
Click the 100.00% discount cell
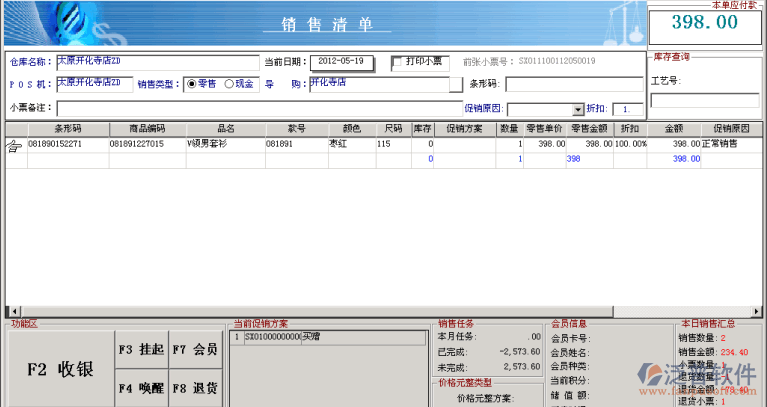(x=631, y=144)
